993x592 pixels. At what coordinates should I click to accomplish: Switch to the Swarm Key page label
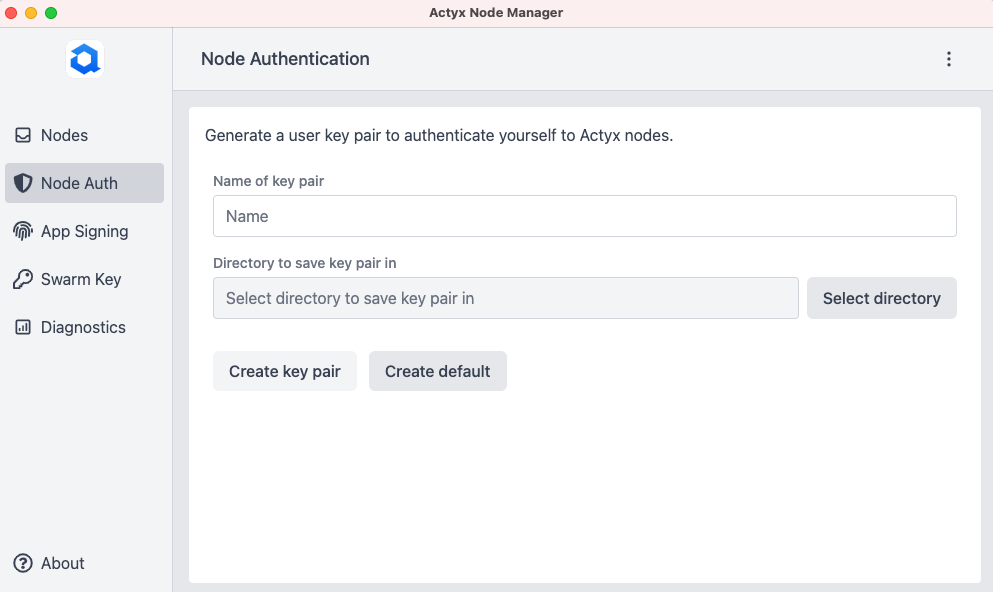click(x=81, y=279)
